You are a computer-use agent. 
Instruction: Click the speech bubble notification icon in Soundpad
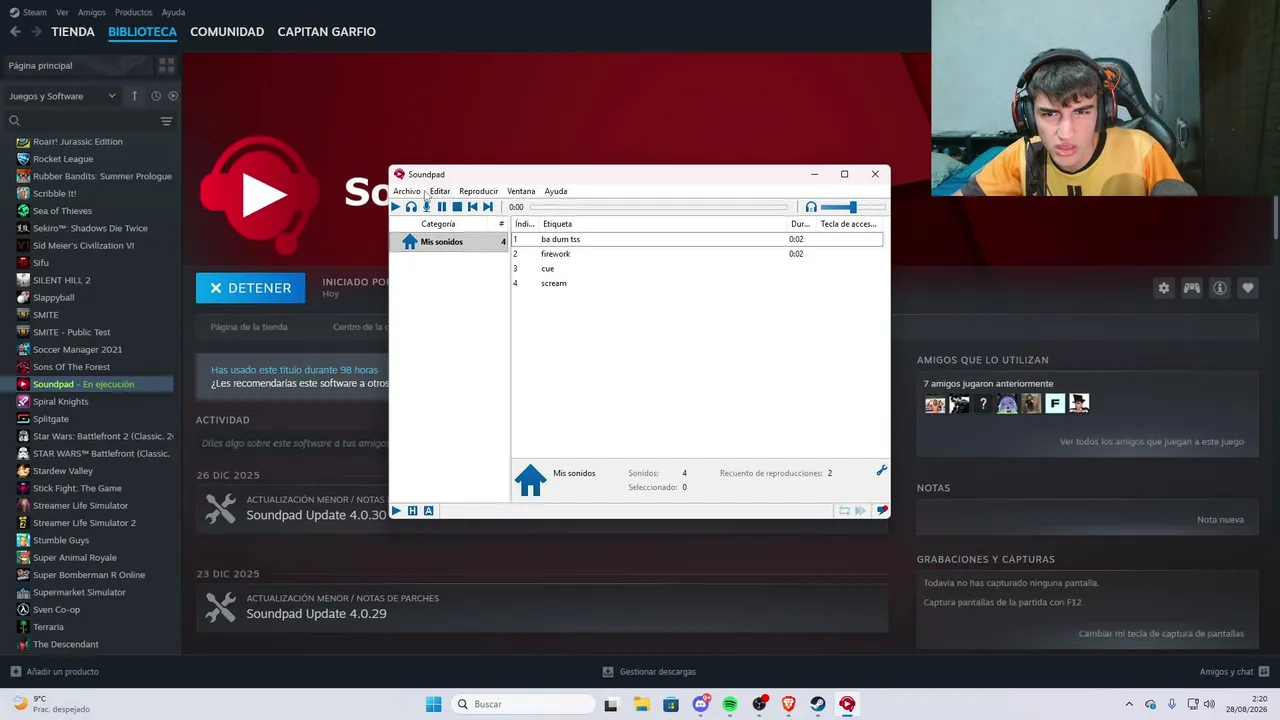tap(881, 511)
